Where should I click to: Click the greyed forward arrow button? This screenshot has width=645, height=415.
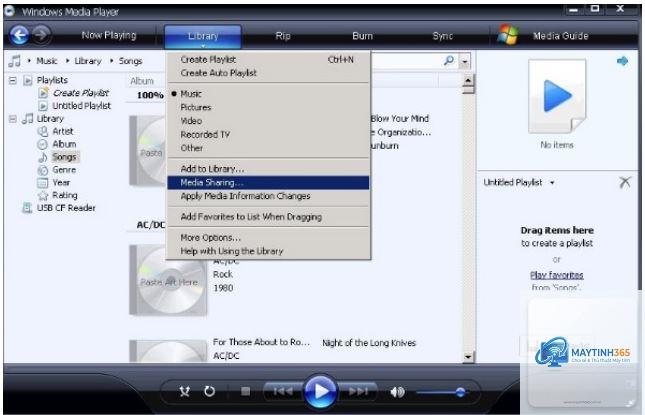coord(41,35)
